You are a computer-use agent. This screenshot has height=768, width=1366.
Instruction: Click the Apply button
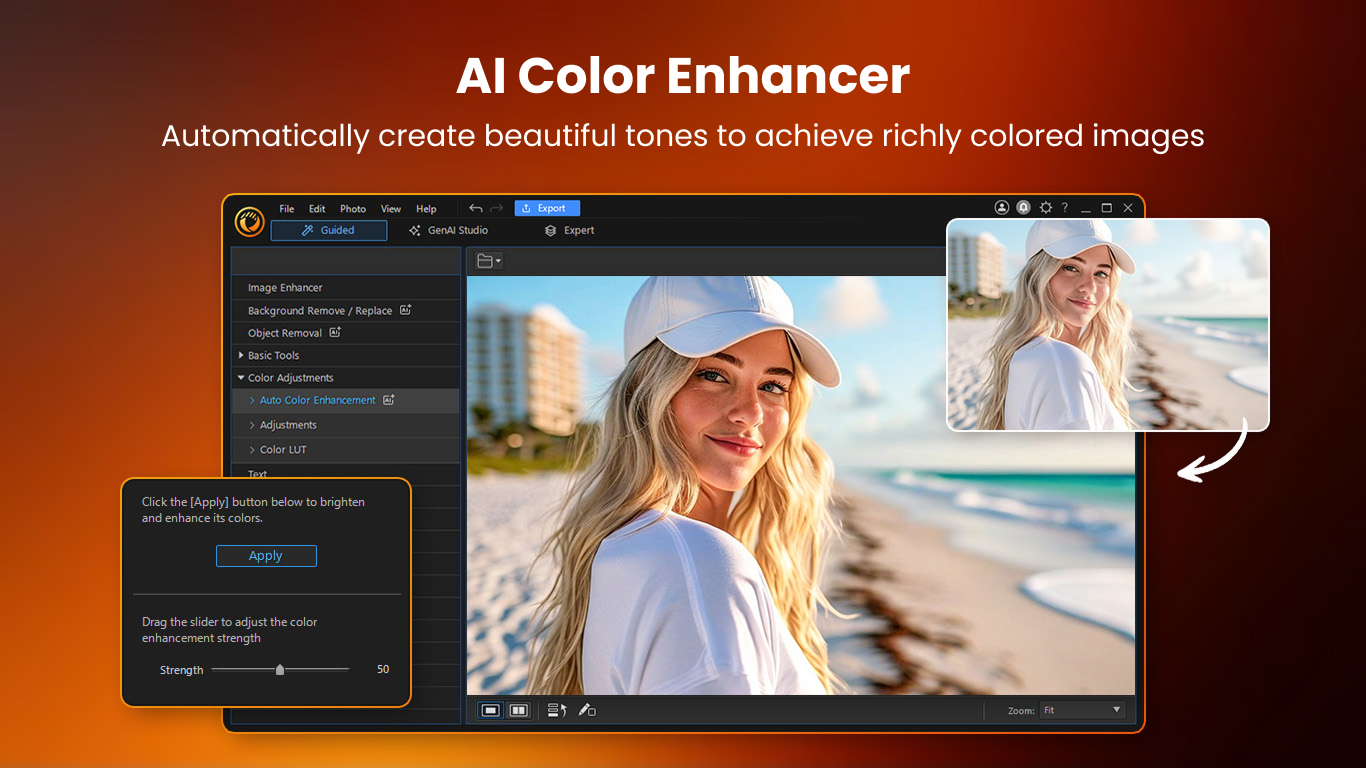266,556
